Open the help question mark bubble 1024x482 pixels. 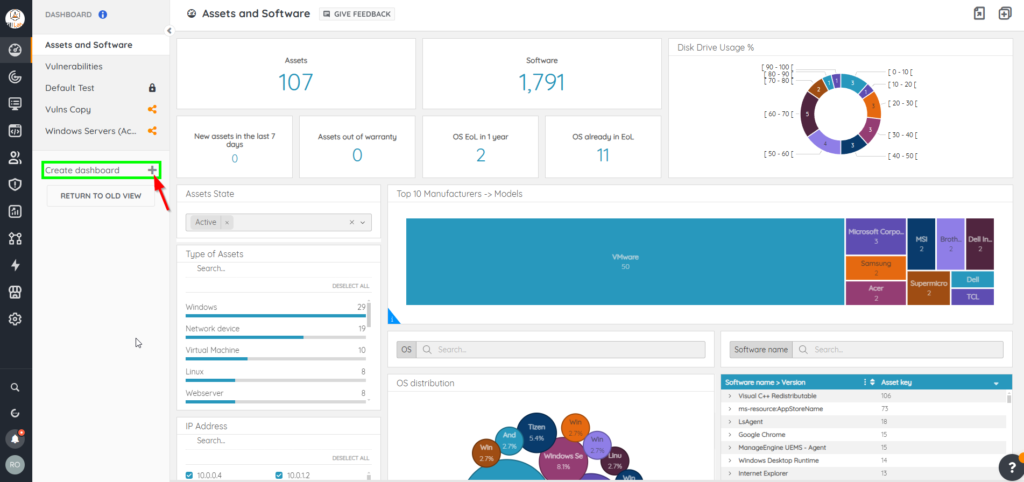point(1010,466)
